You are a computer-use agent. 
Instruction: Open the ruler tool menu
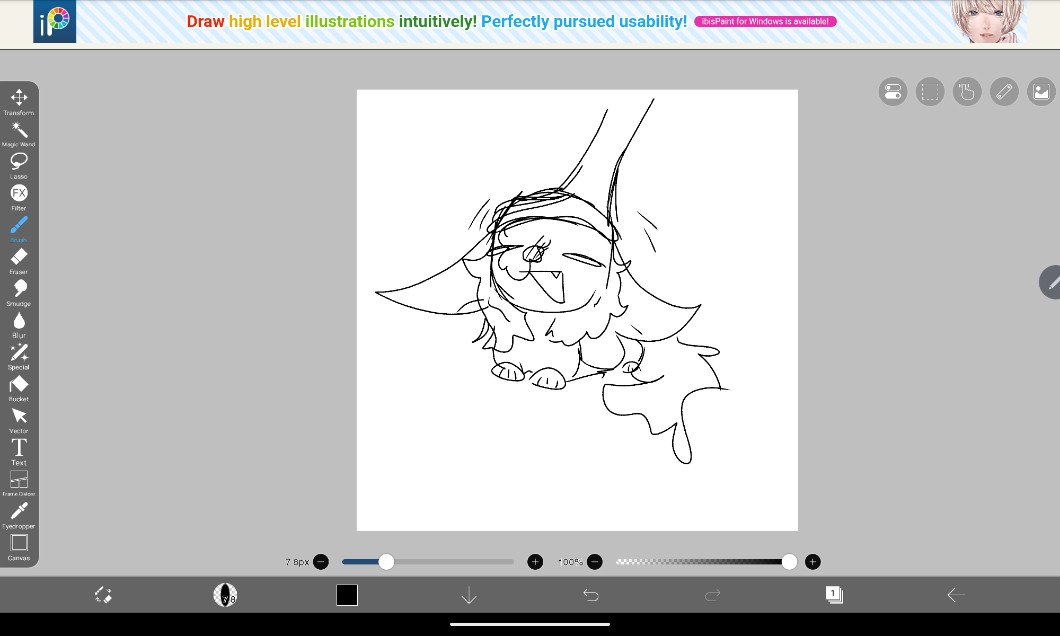[x=1003, y=92]
